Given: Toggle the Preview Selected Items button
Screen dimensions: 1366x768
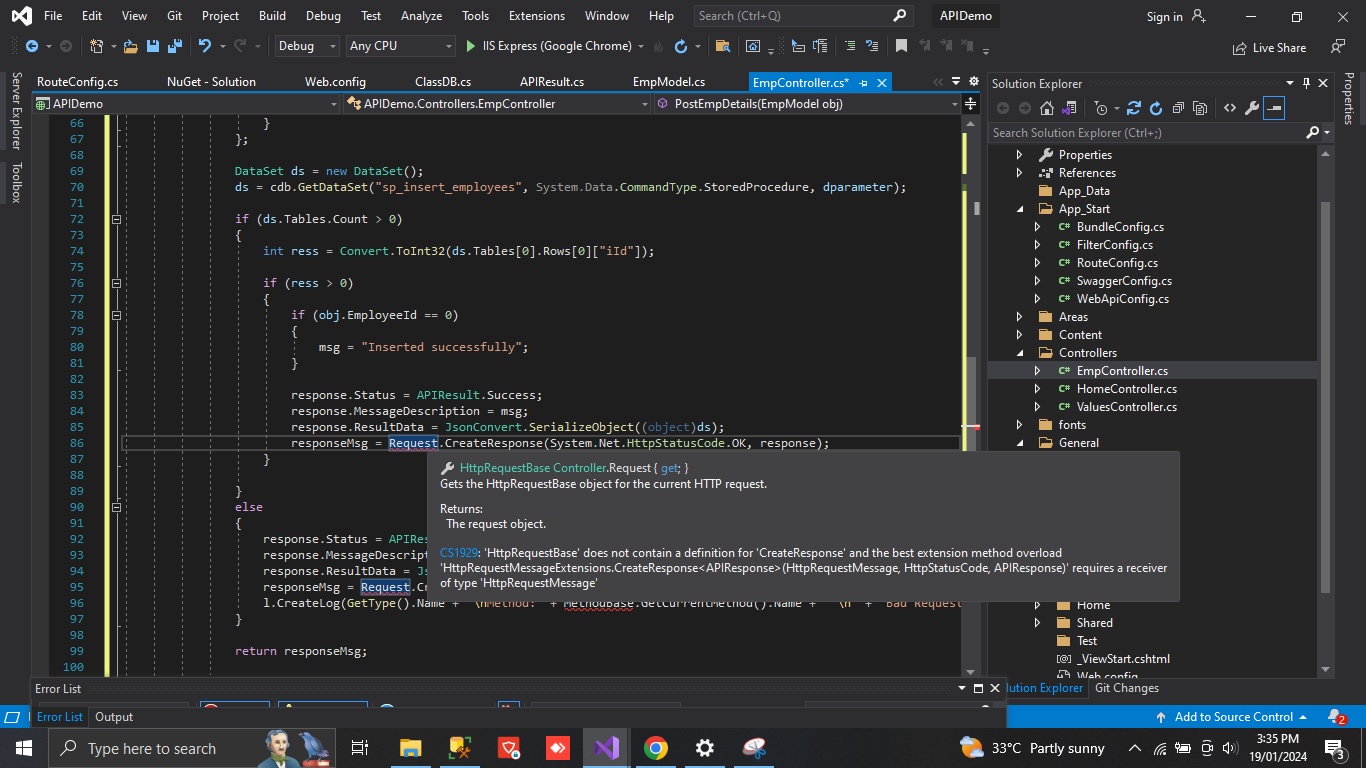Looking at the screenshot, I should click(1274, 108).
